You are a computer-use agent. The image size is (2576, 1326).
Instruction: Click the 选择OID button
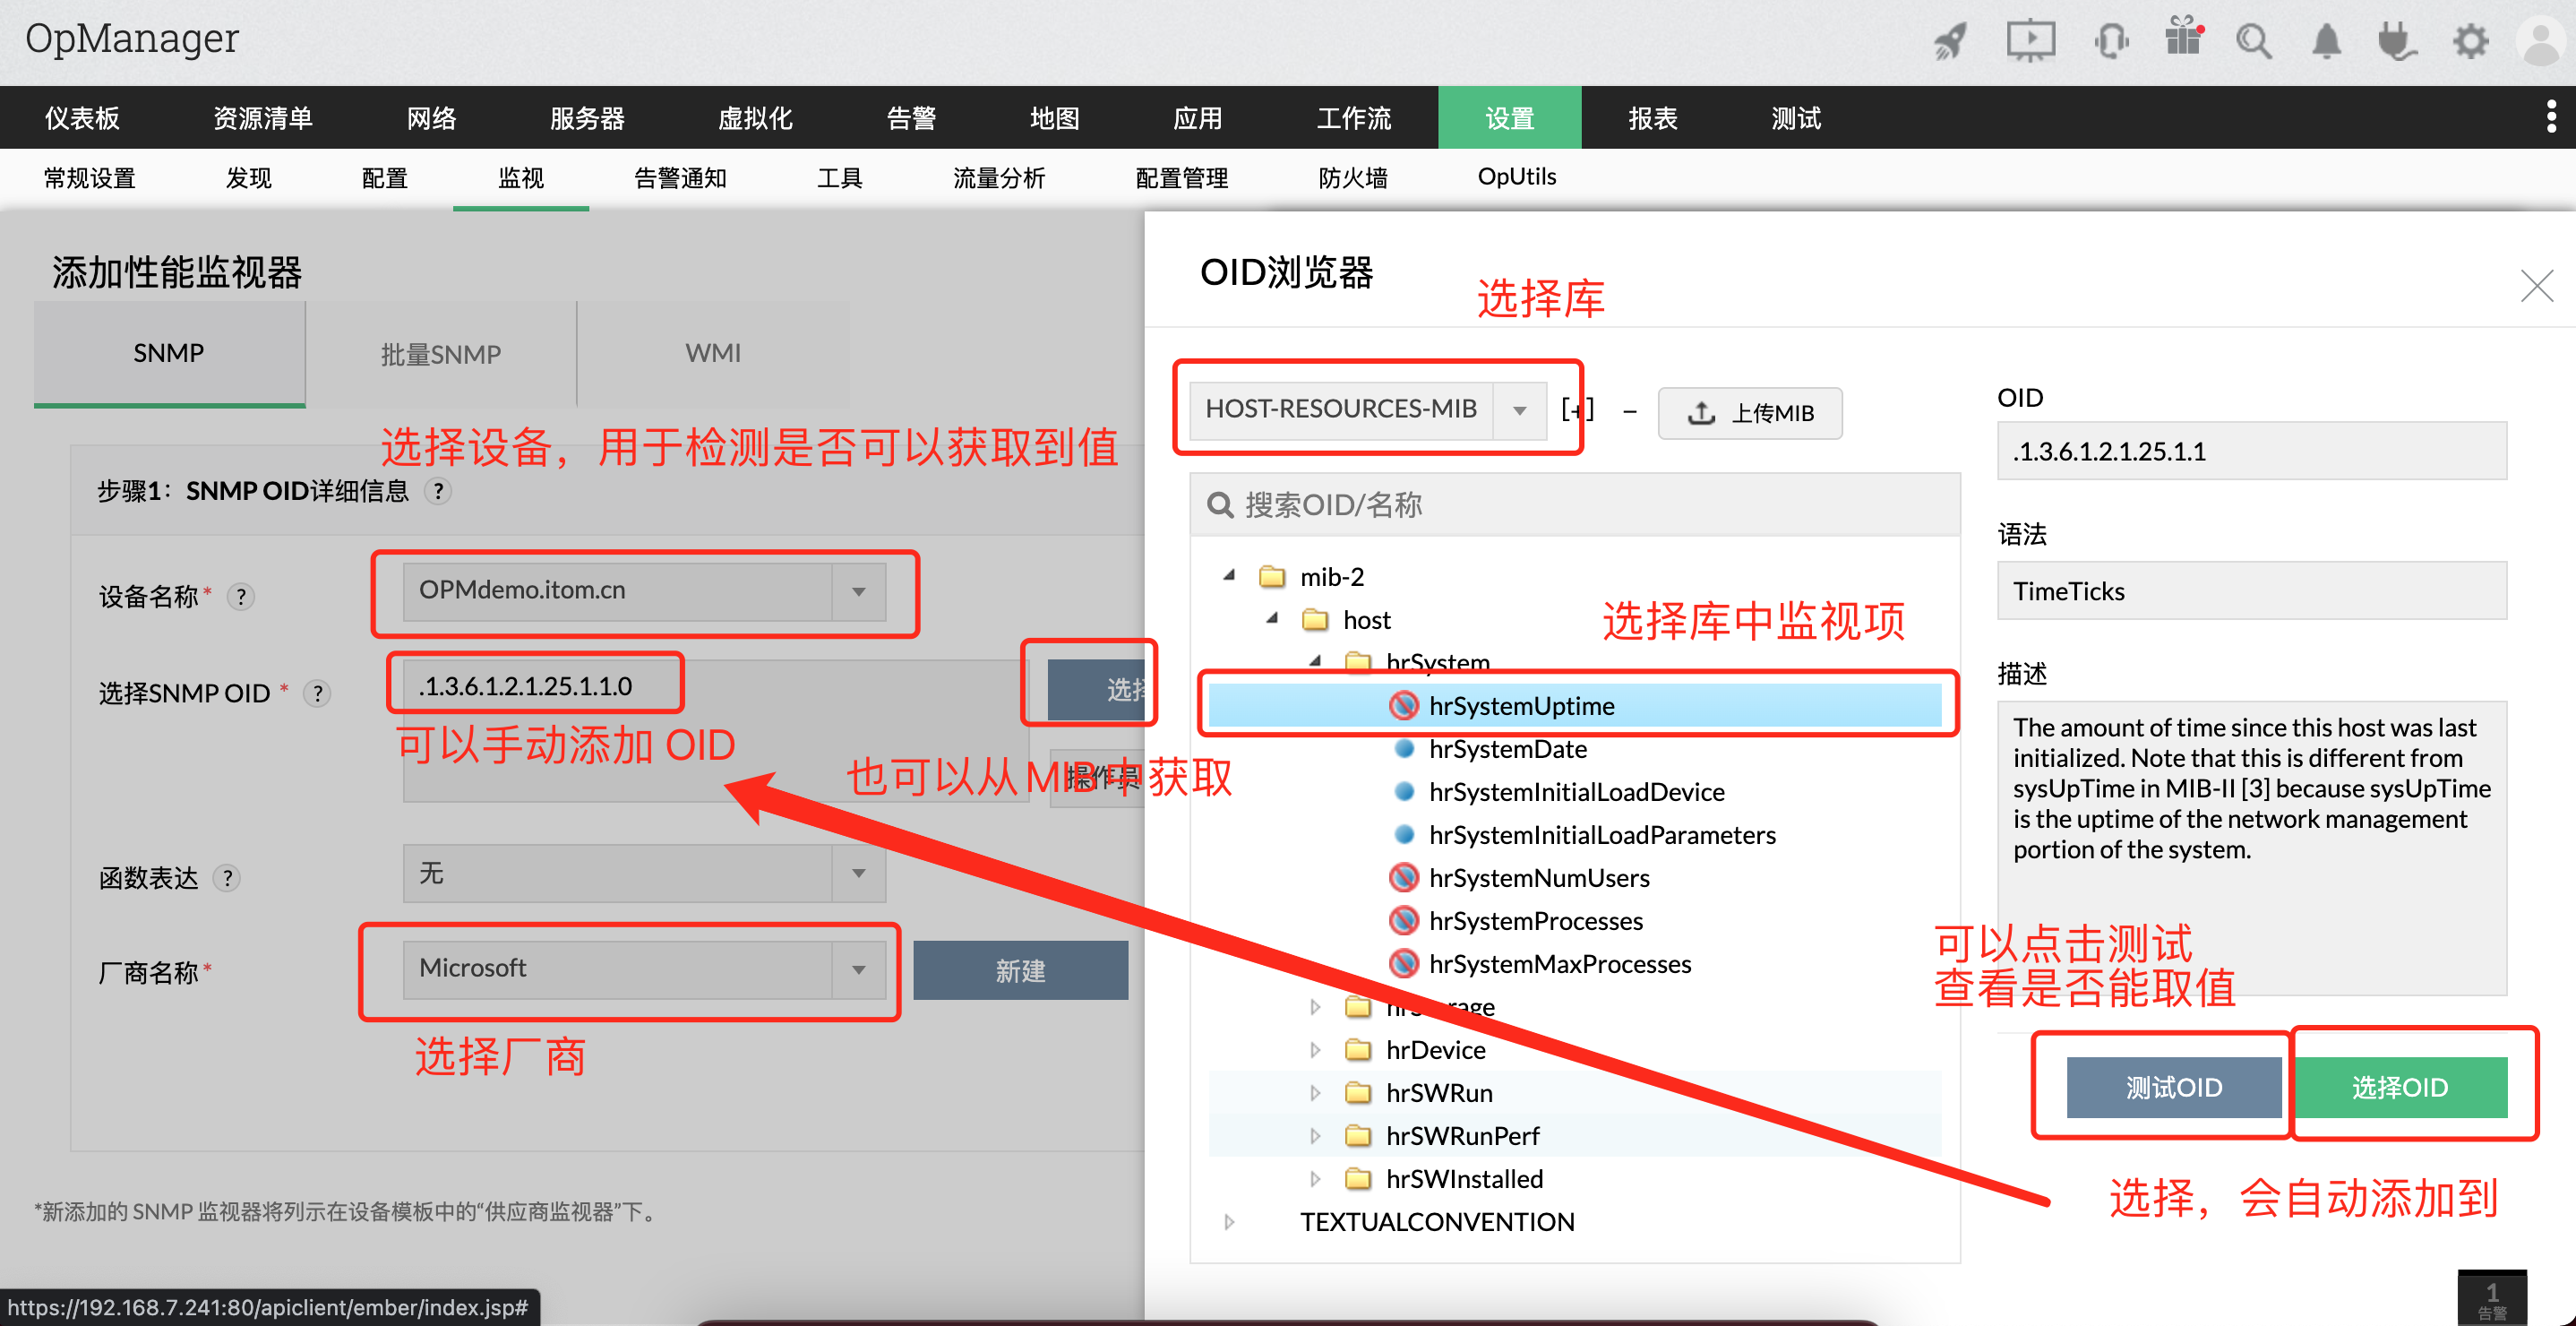point(2399,1087)
